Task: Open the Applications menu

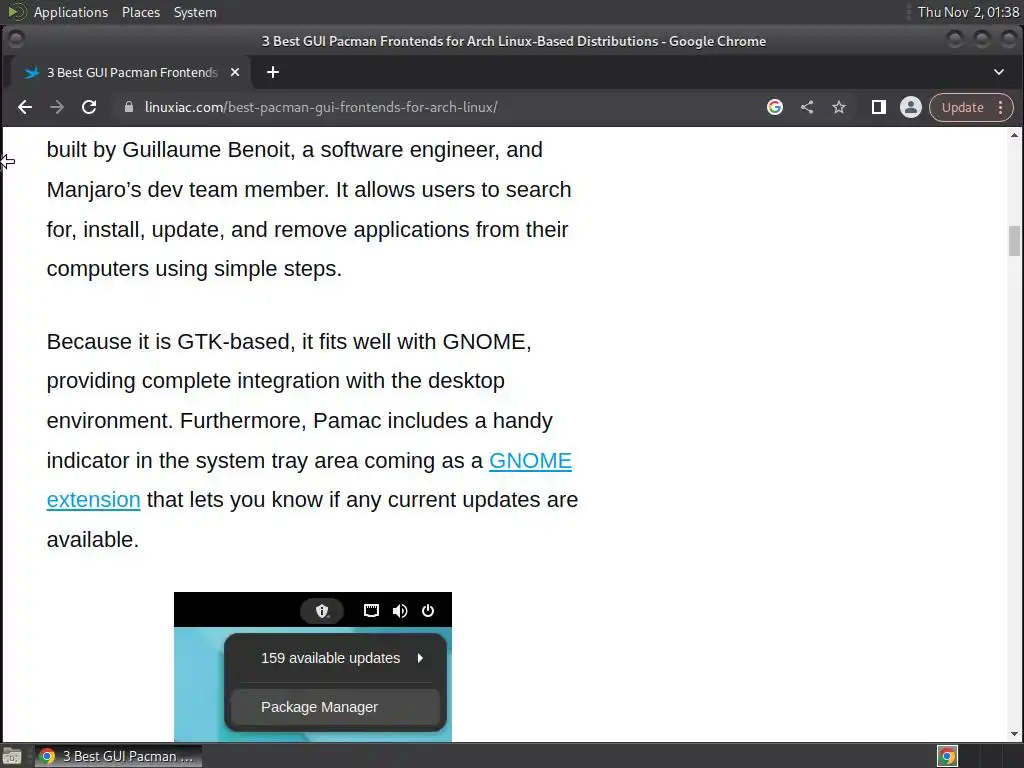Action: point(71,12)
